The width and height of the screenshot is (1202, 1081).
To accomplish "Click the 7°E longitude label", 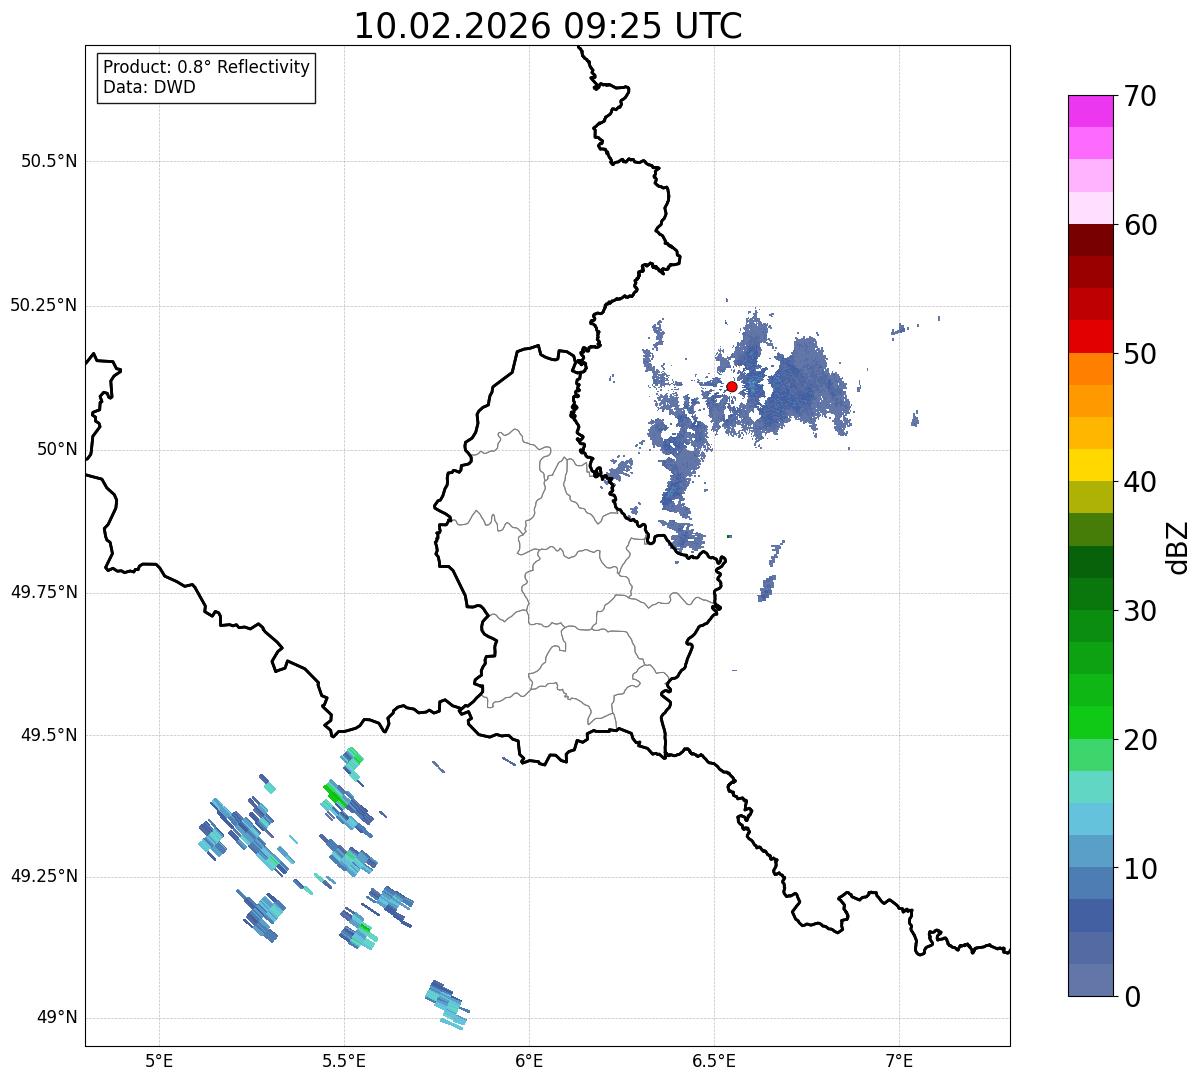I will (x=899, y=1060).
